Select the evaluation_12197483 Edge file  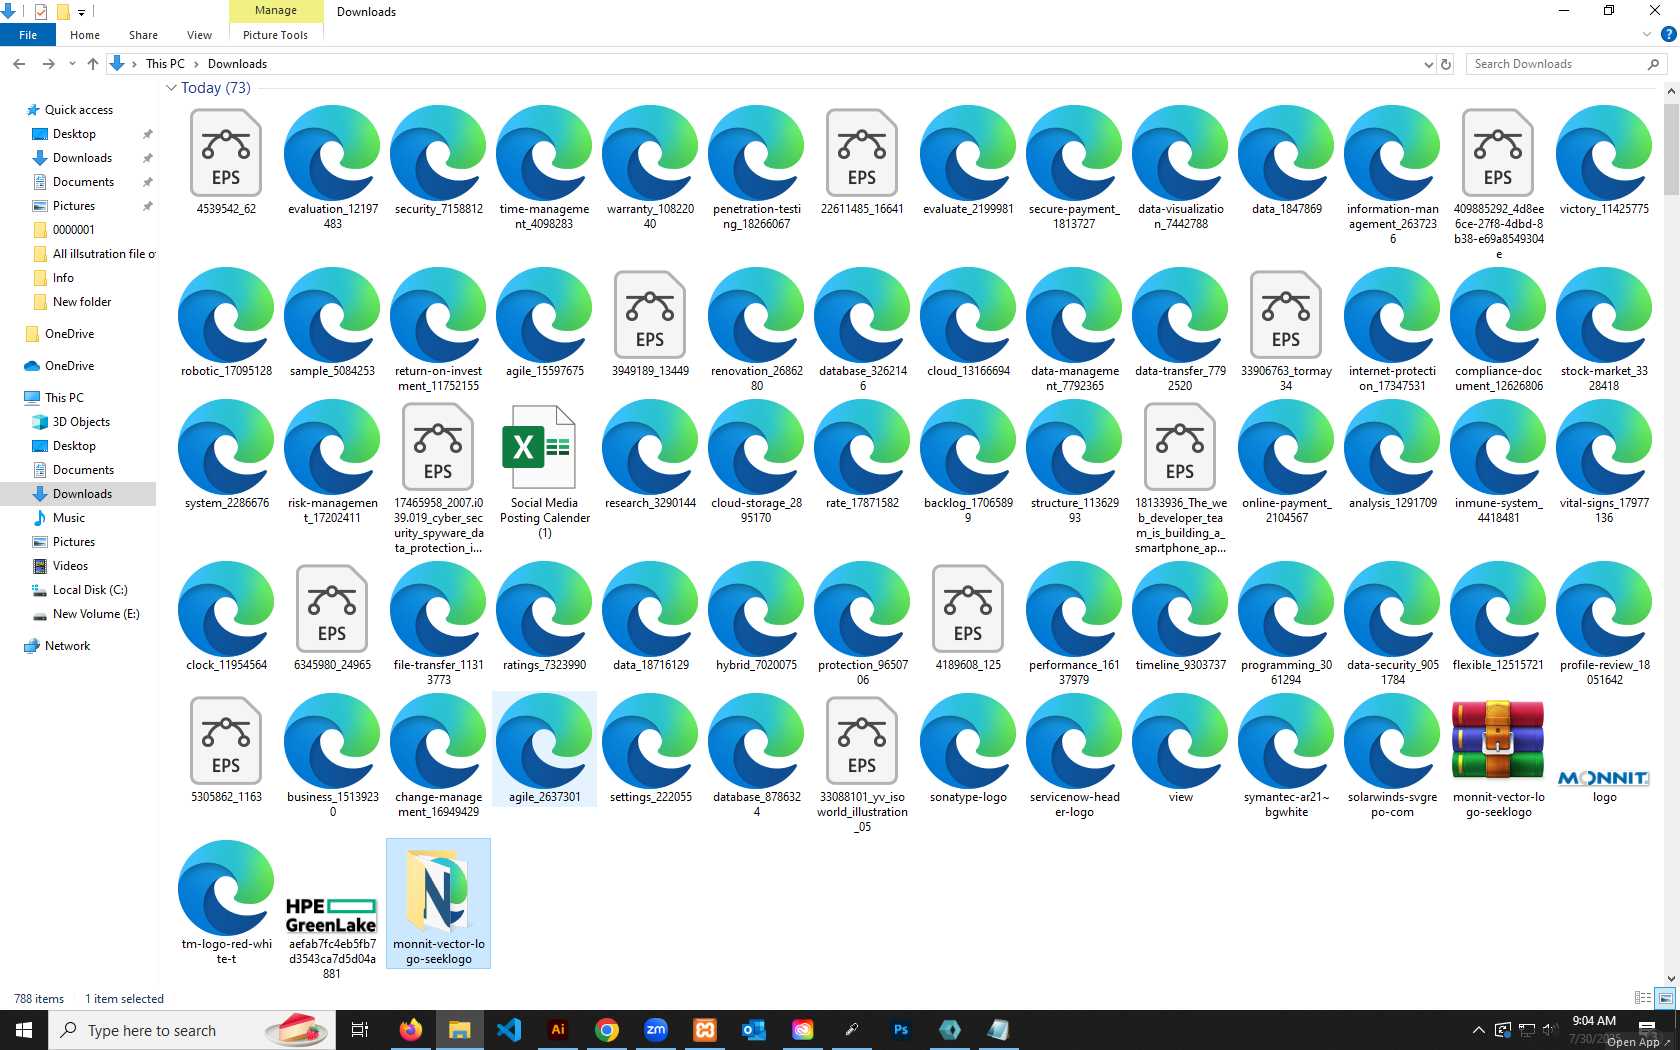tap(332, 167)
